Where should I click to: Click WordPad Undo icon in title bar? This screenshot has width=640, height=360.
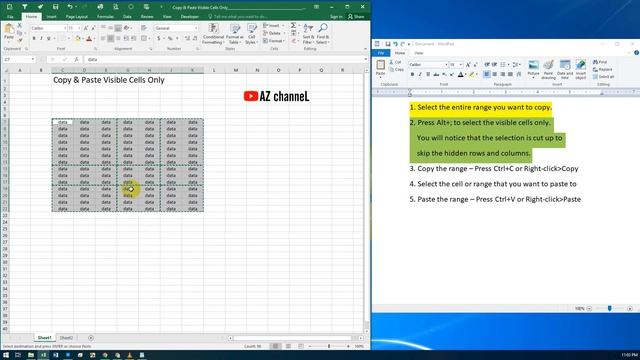pos(395,44)
